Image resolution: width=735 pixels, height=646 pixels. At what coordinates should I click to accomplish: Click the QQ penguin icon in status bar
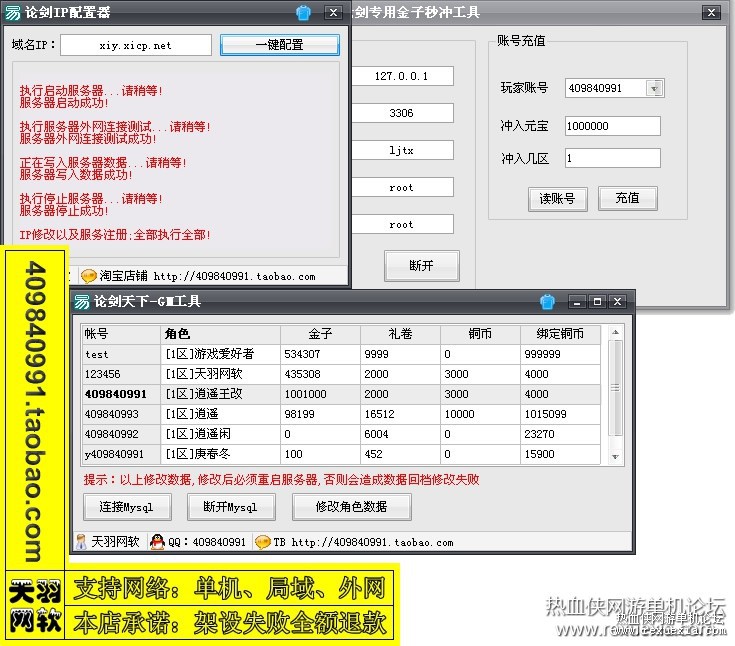point(157,542)
